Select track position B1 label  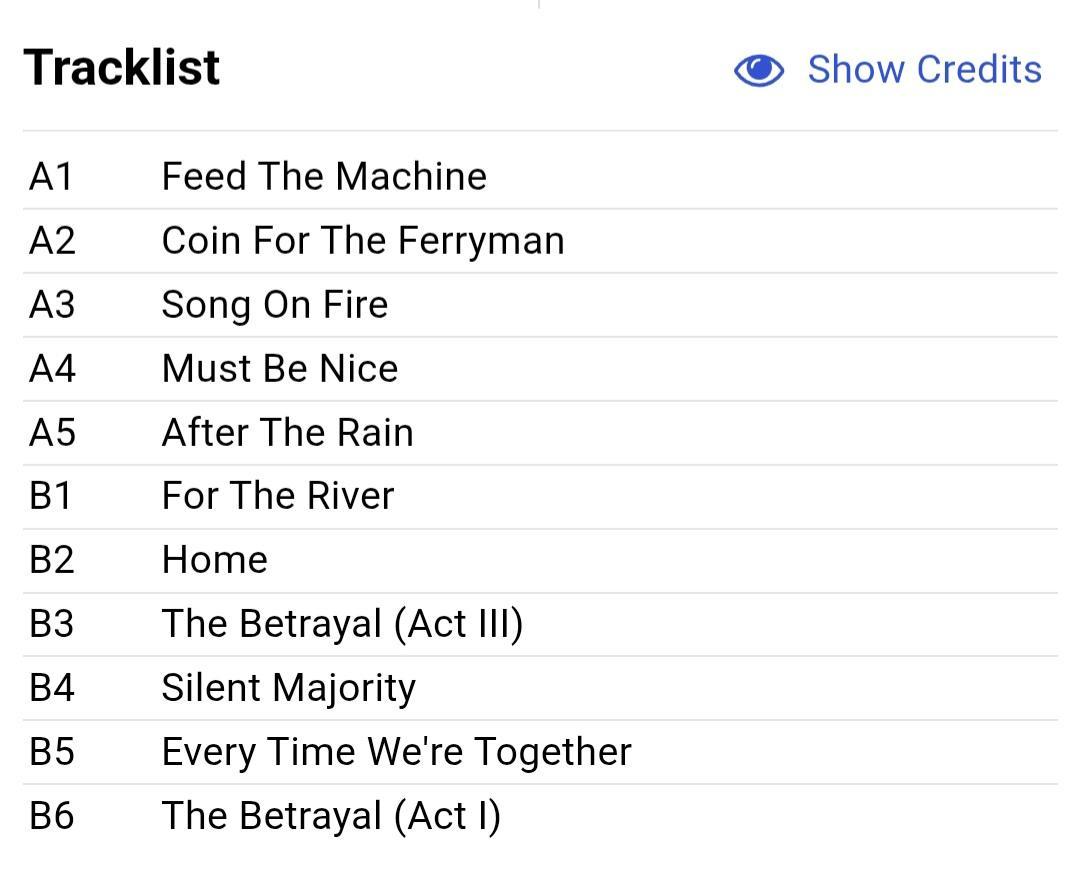(x=50, y=496)
